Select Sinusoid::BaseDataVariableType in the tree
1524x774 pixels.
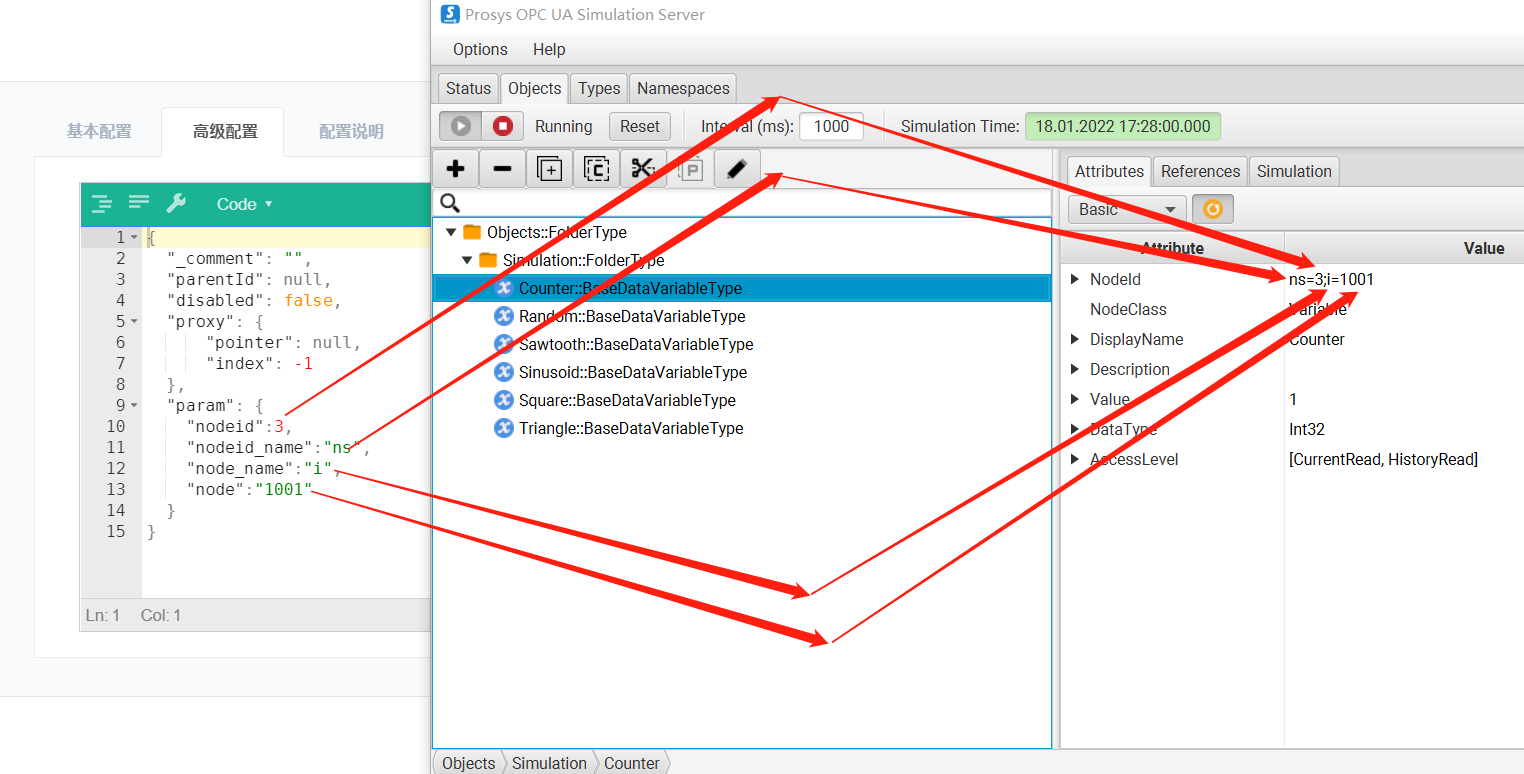tap(632, 372)
